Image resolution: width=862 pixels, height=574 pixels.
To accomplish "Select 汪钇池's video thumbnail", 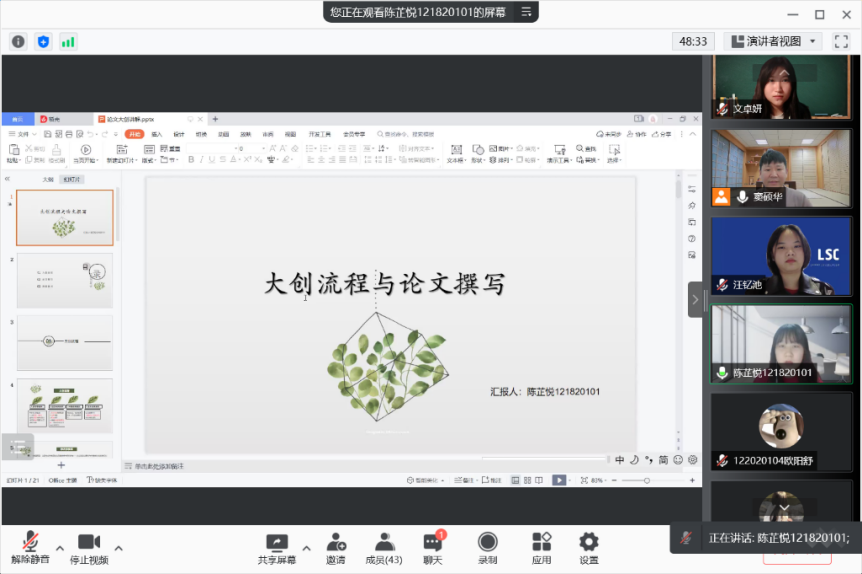I will (780, 256).
